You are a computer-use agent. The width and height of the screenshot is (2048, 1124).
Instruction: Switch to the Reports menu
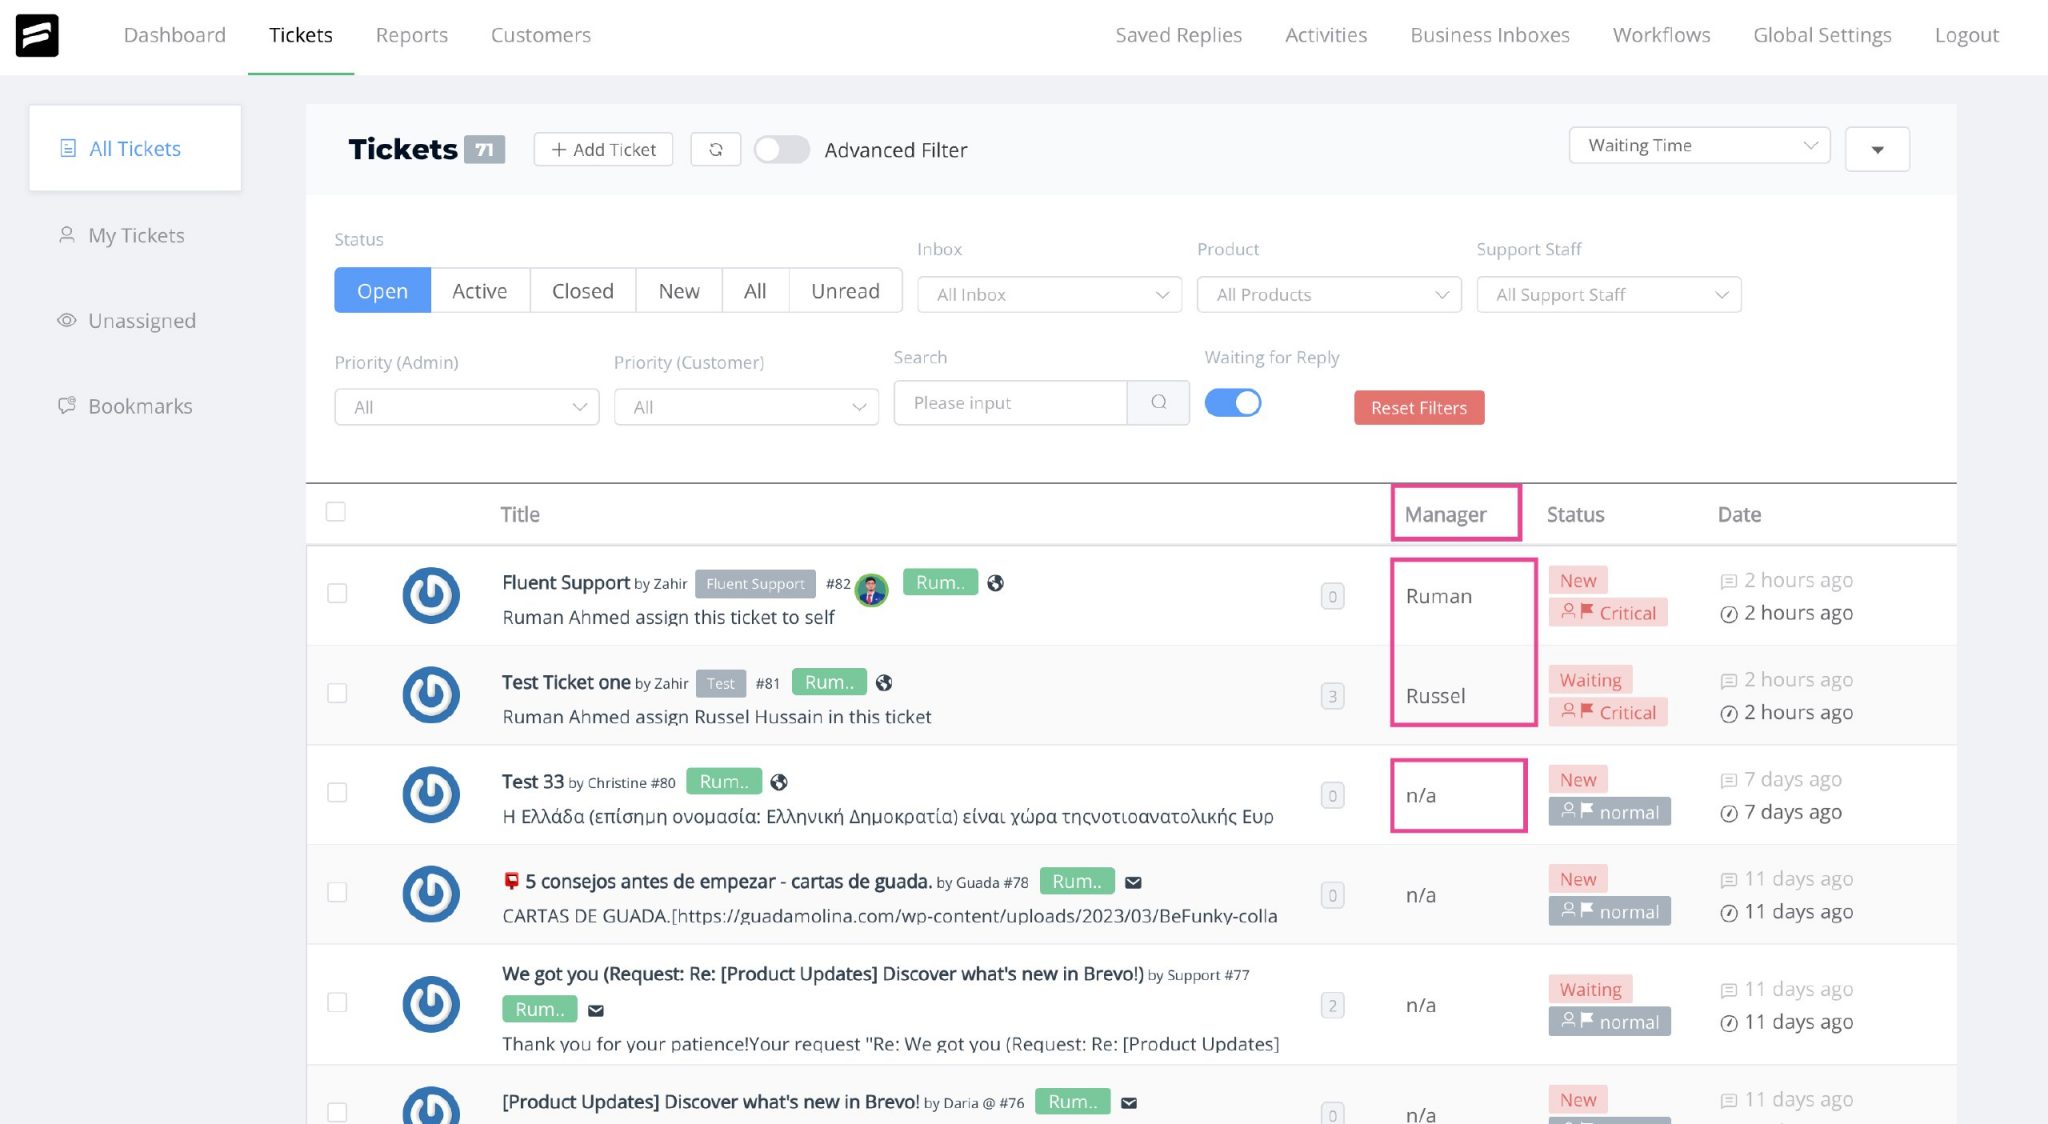[411, 35]
